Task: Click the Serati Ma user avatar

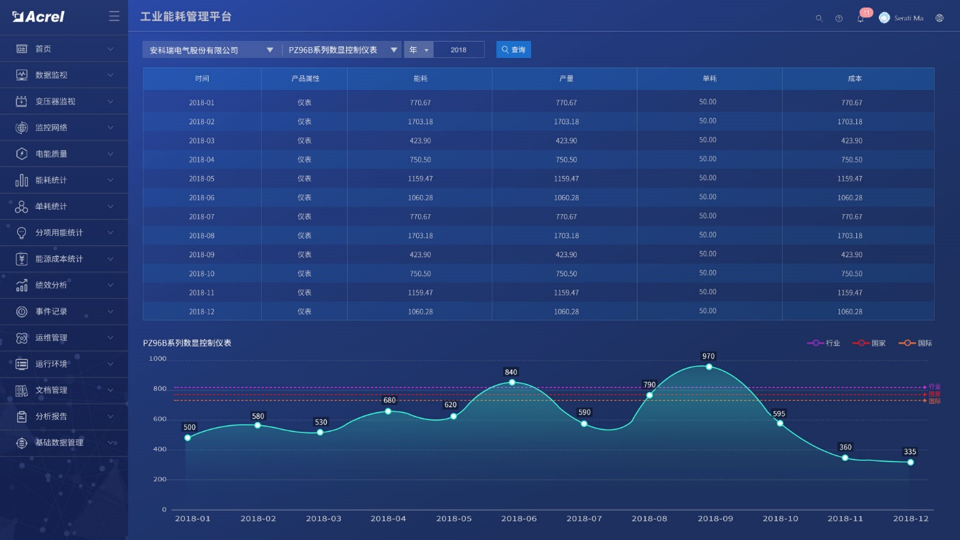Action: 884,18
